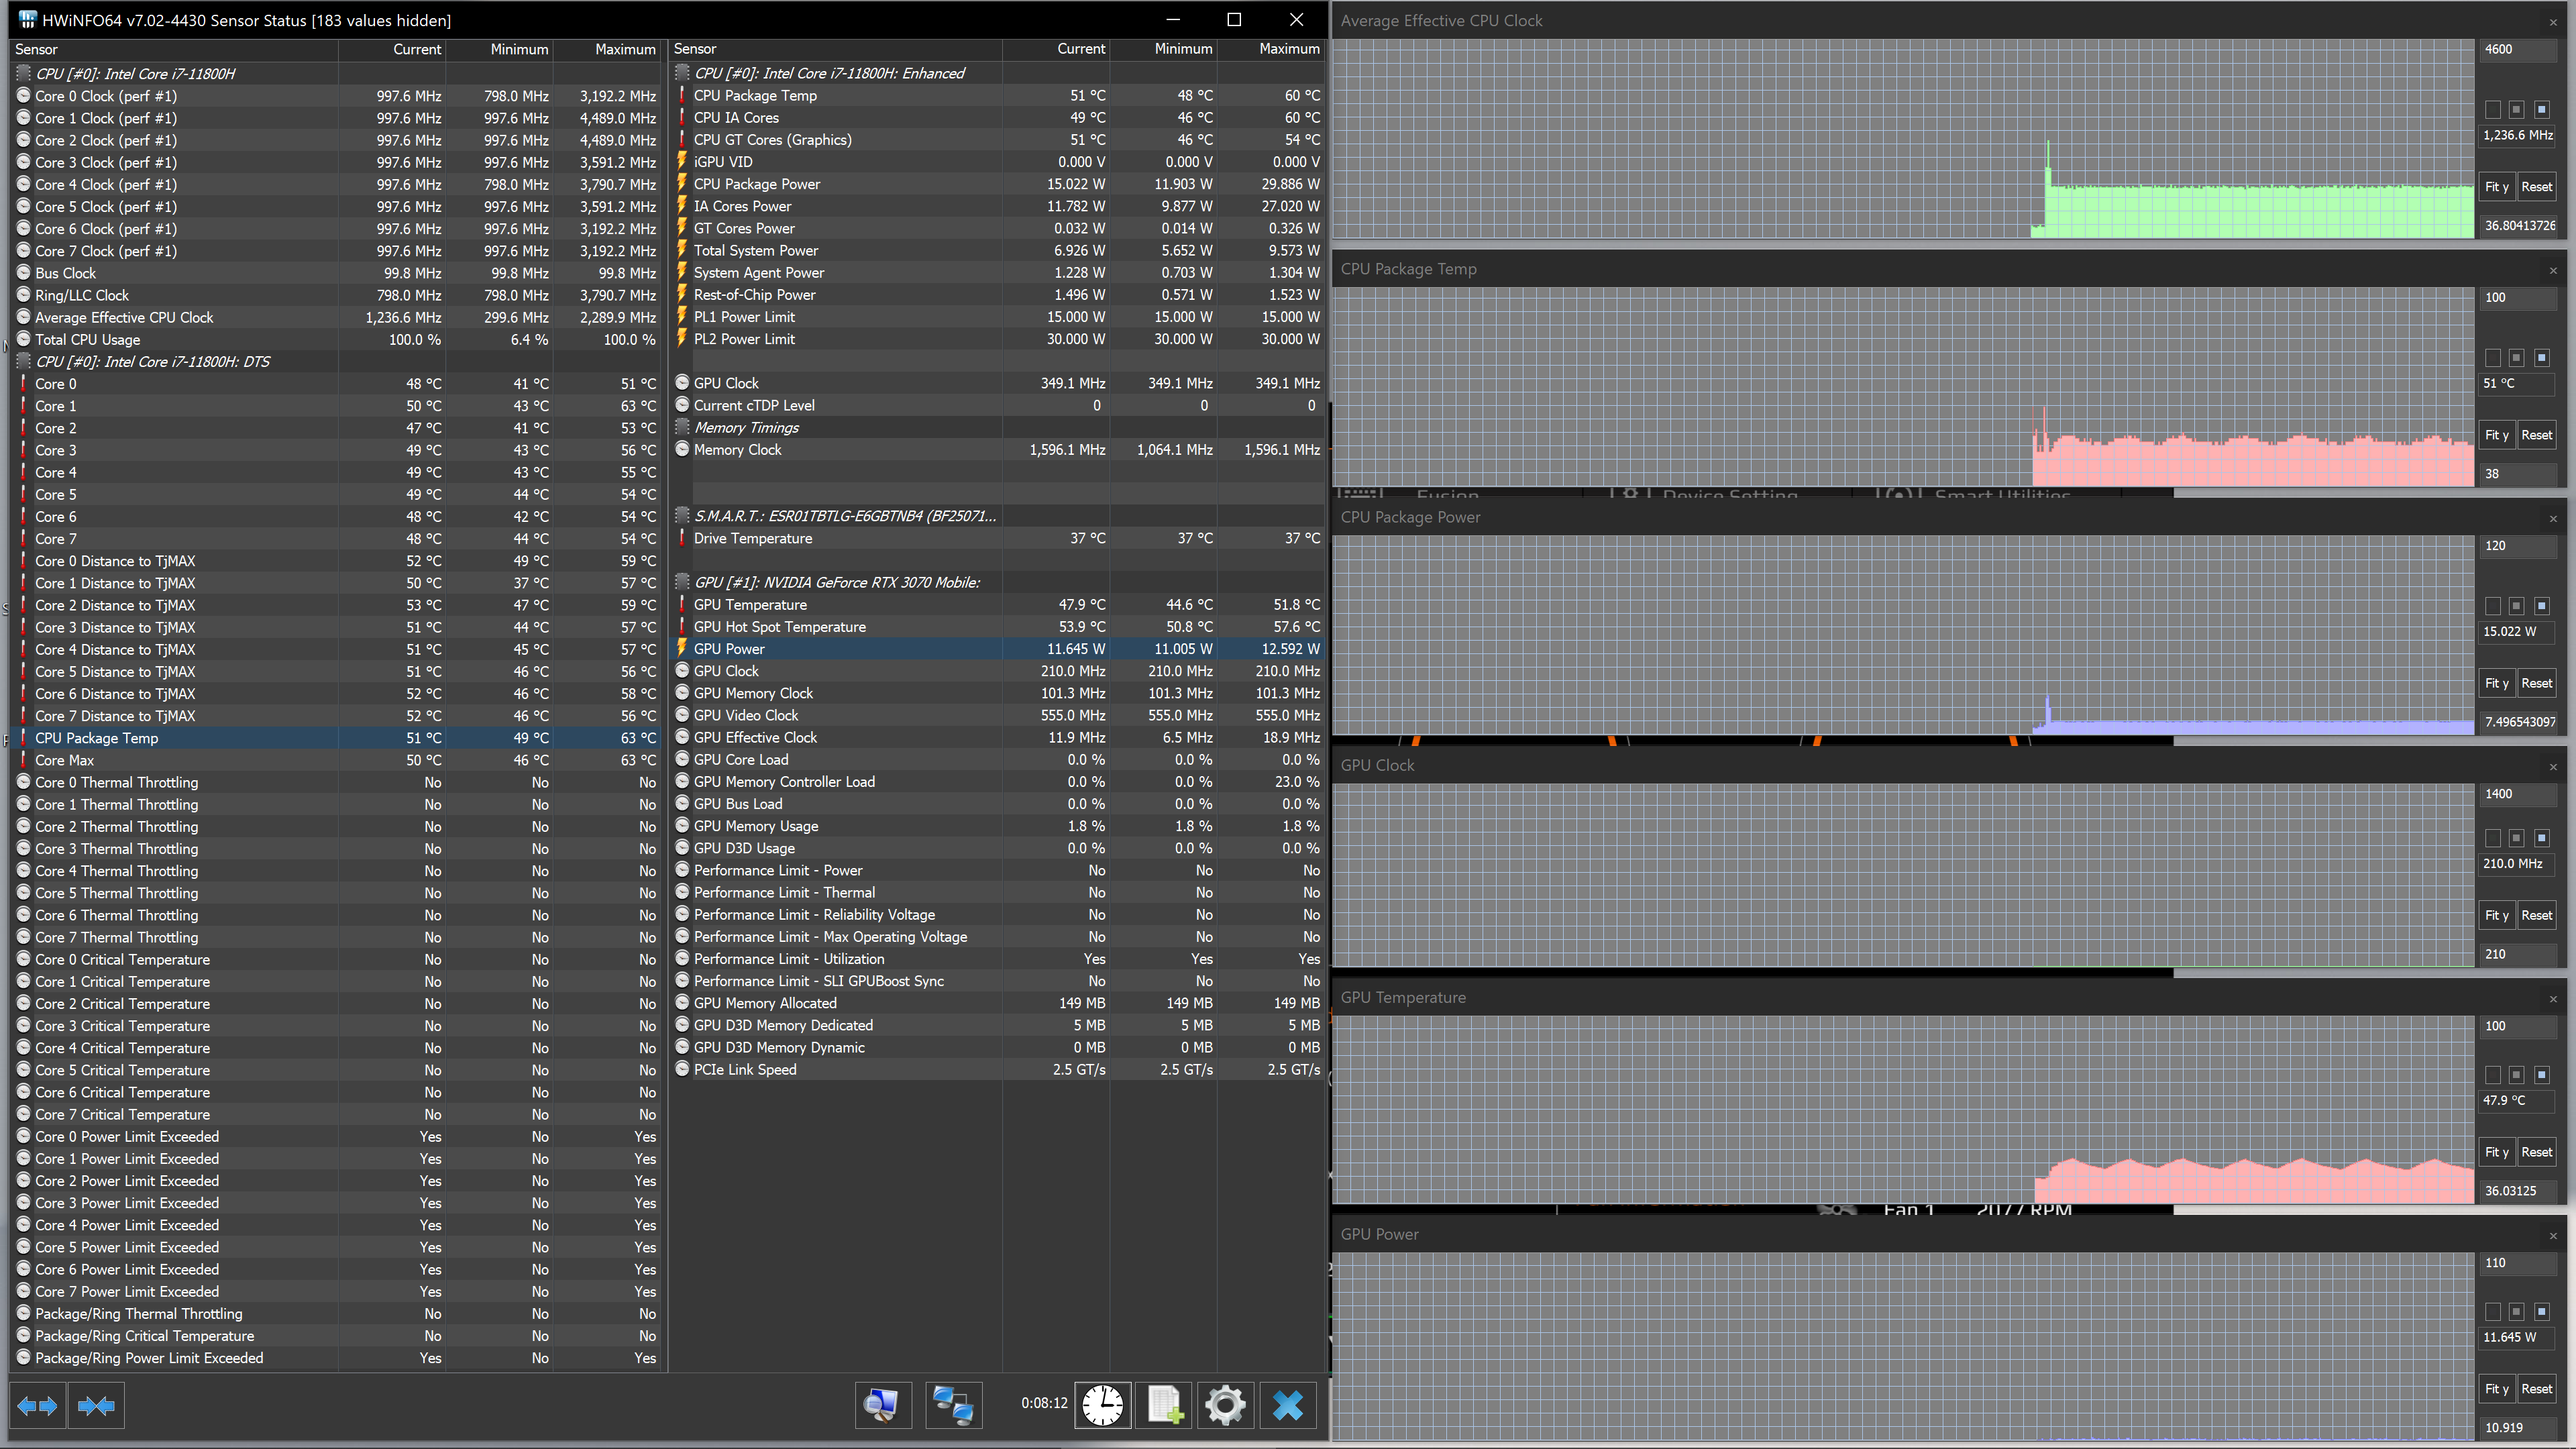Click the collapse columns inward-arrows icon

[x=96, y=1406]
